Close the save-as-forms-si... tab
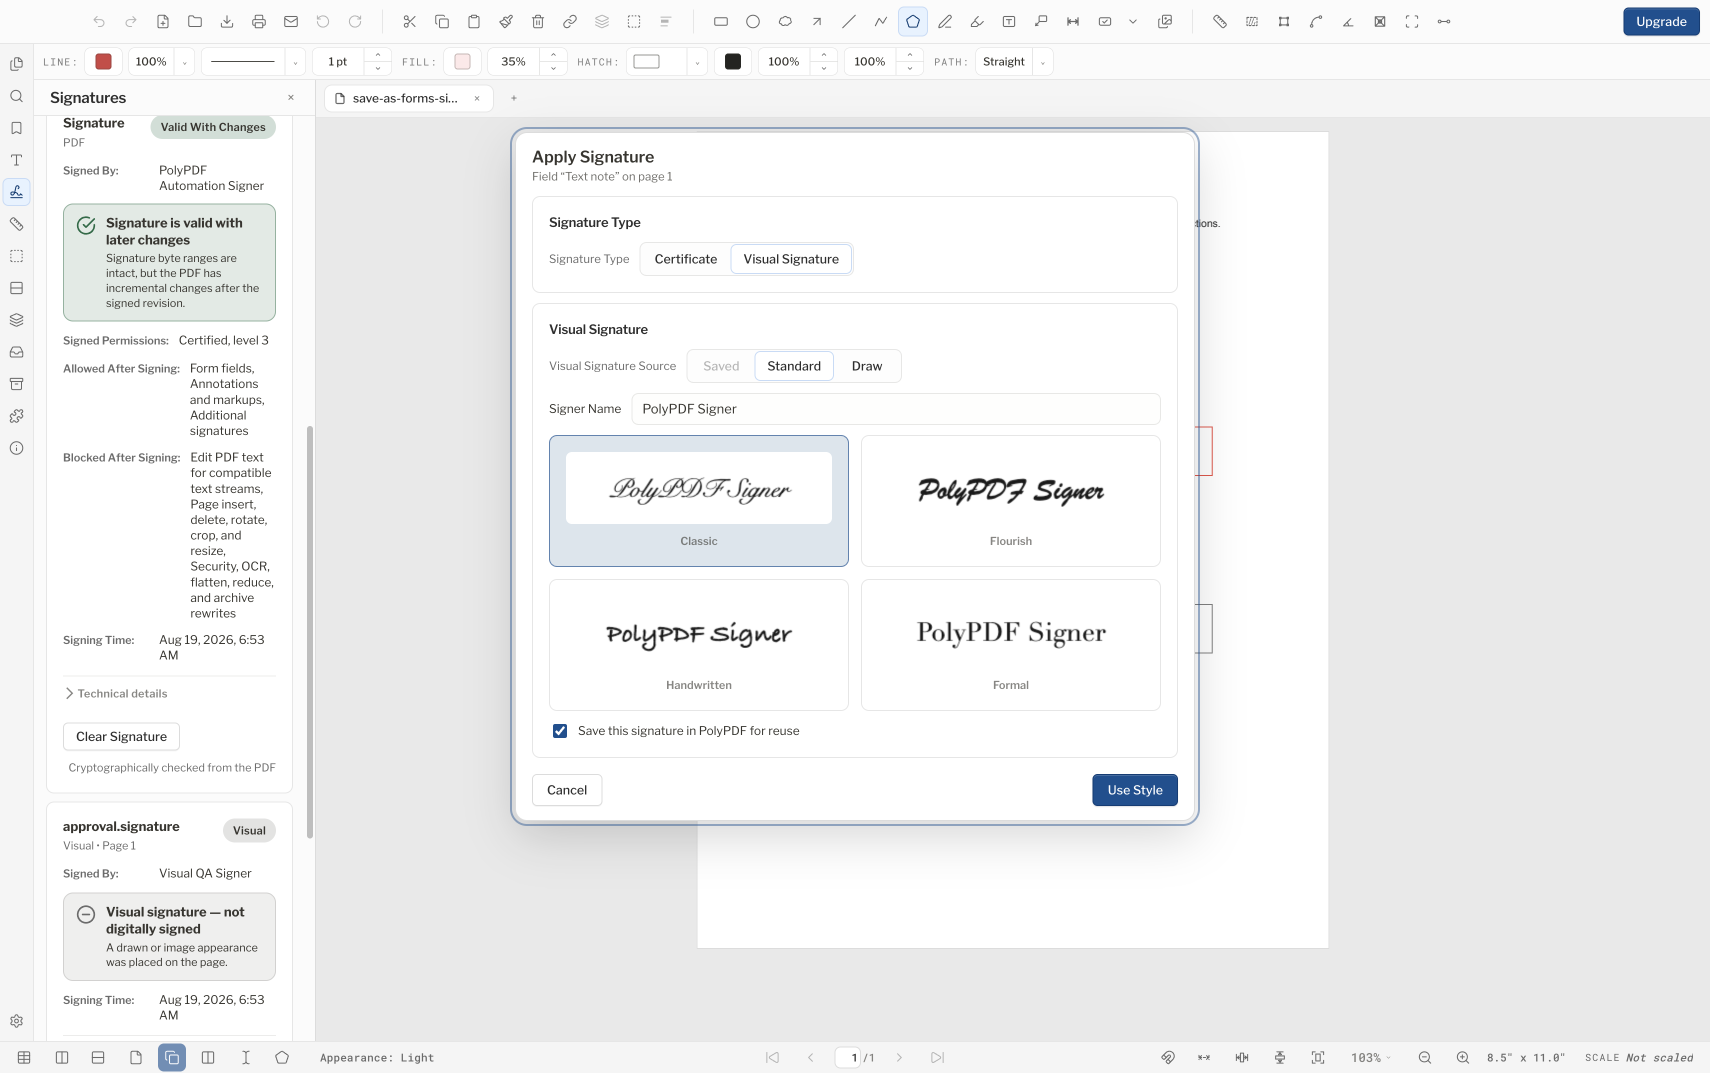Image resolution: width=1710 pixels, height=1073 pixels. pyautogui.click(x=477, y=98)
